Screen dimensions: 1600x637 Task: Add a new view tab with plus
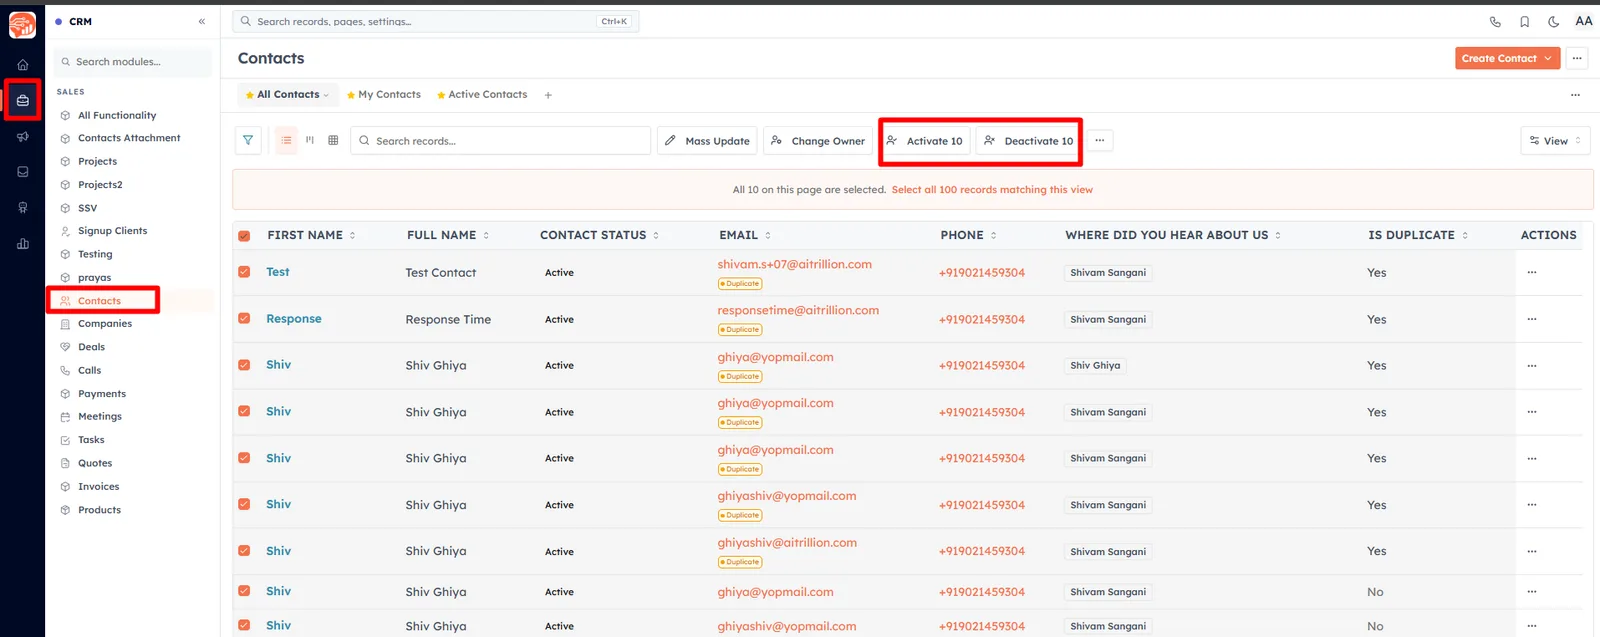pyautogui.click(x=548, y=95)
